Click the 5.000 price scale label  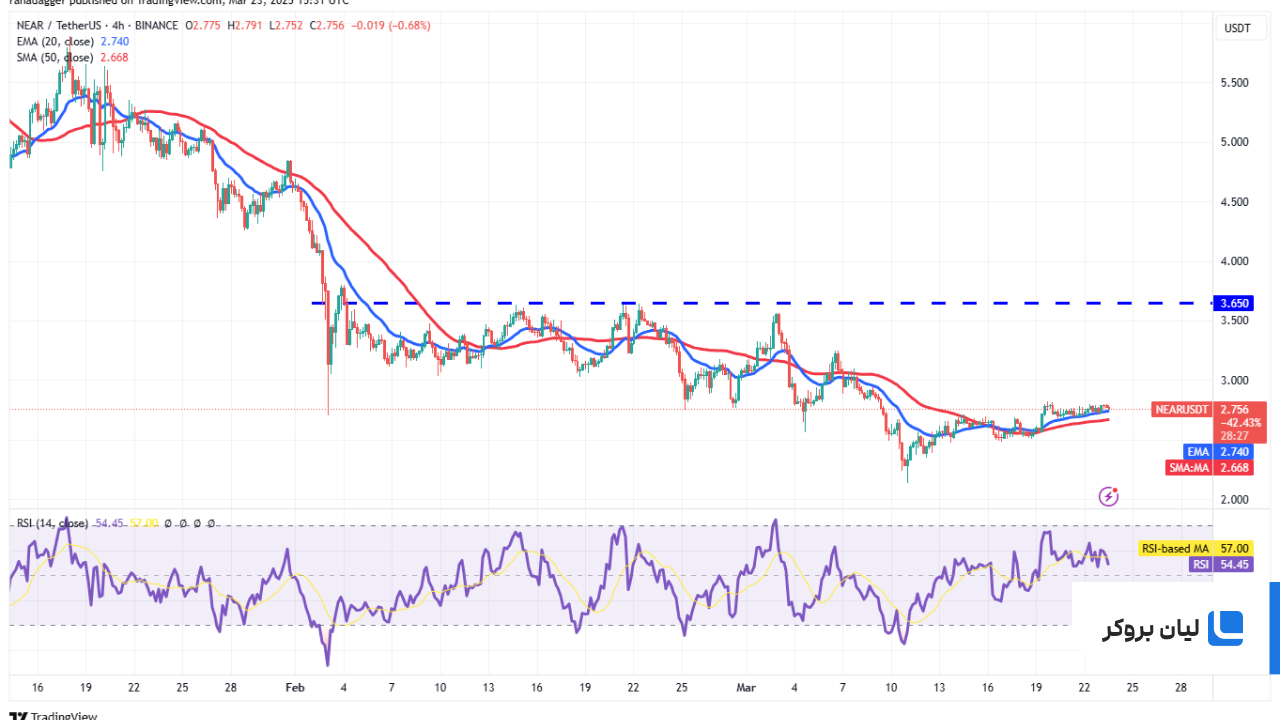pyautogui.click(x=1232, y=142)
